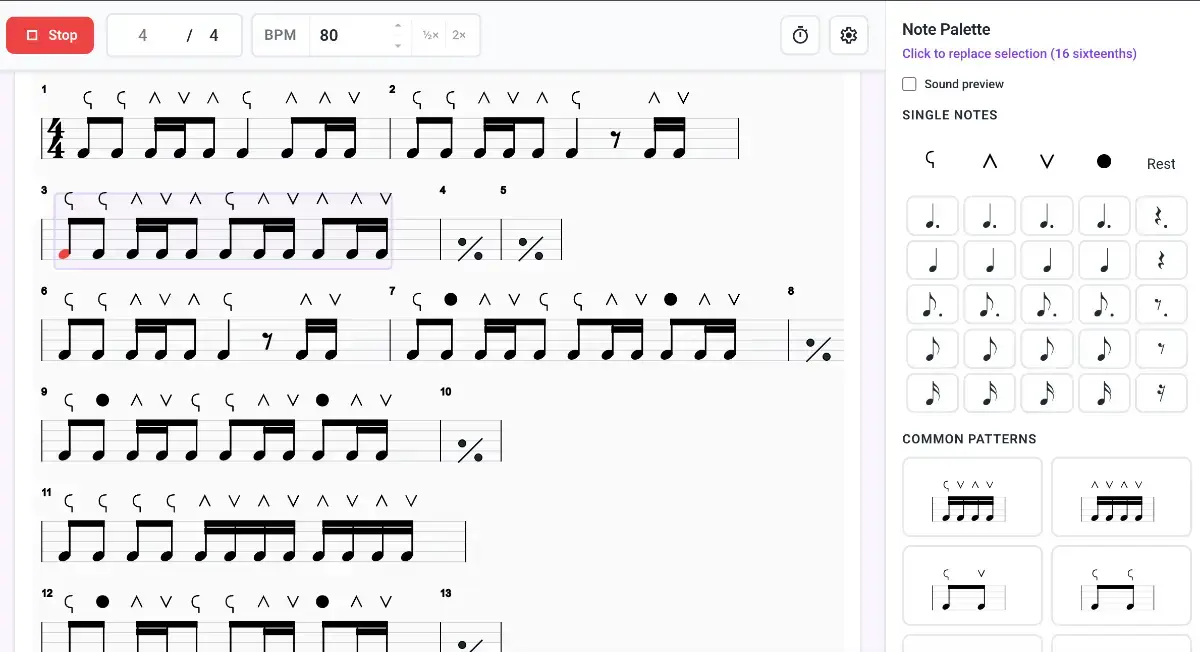Select the repeat sign in measure 8
Screen dimensions: 1200x652
[819, 349]
